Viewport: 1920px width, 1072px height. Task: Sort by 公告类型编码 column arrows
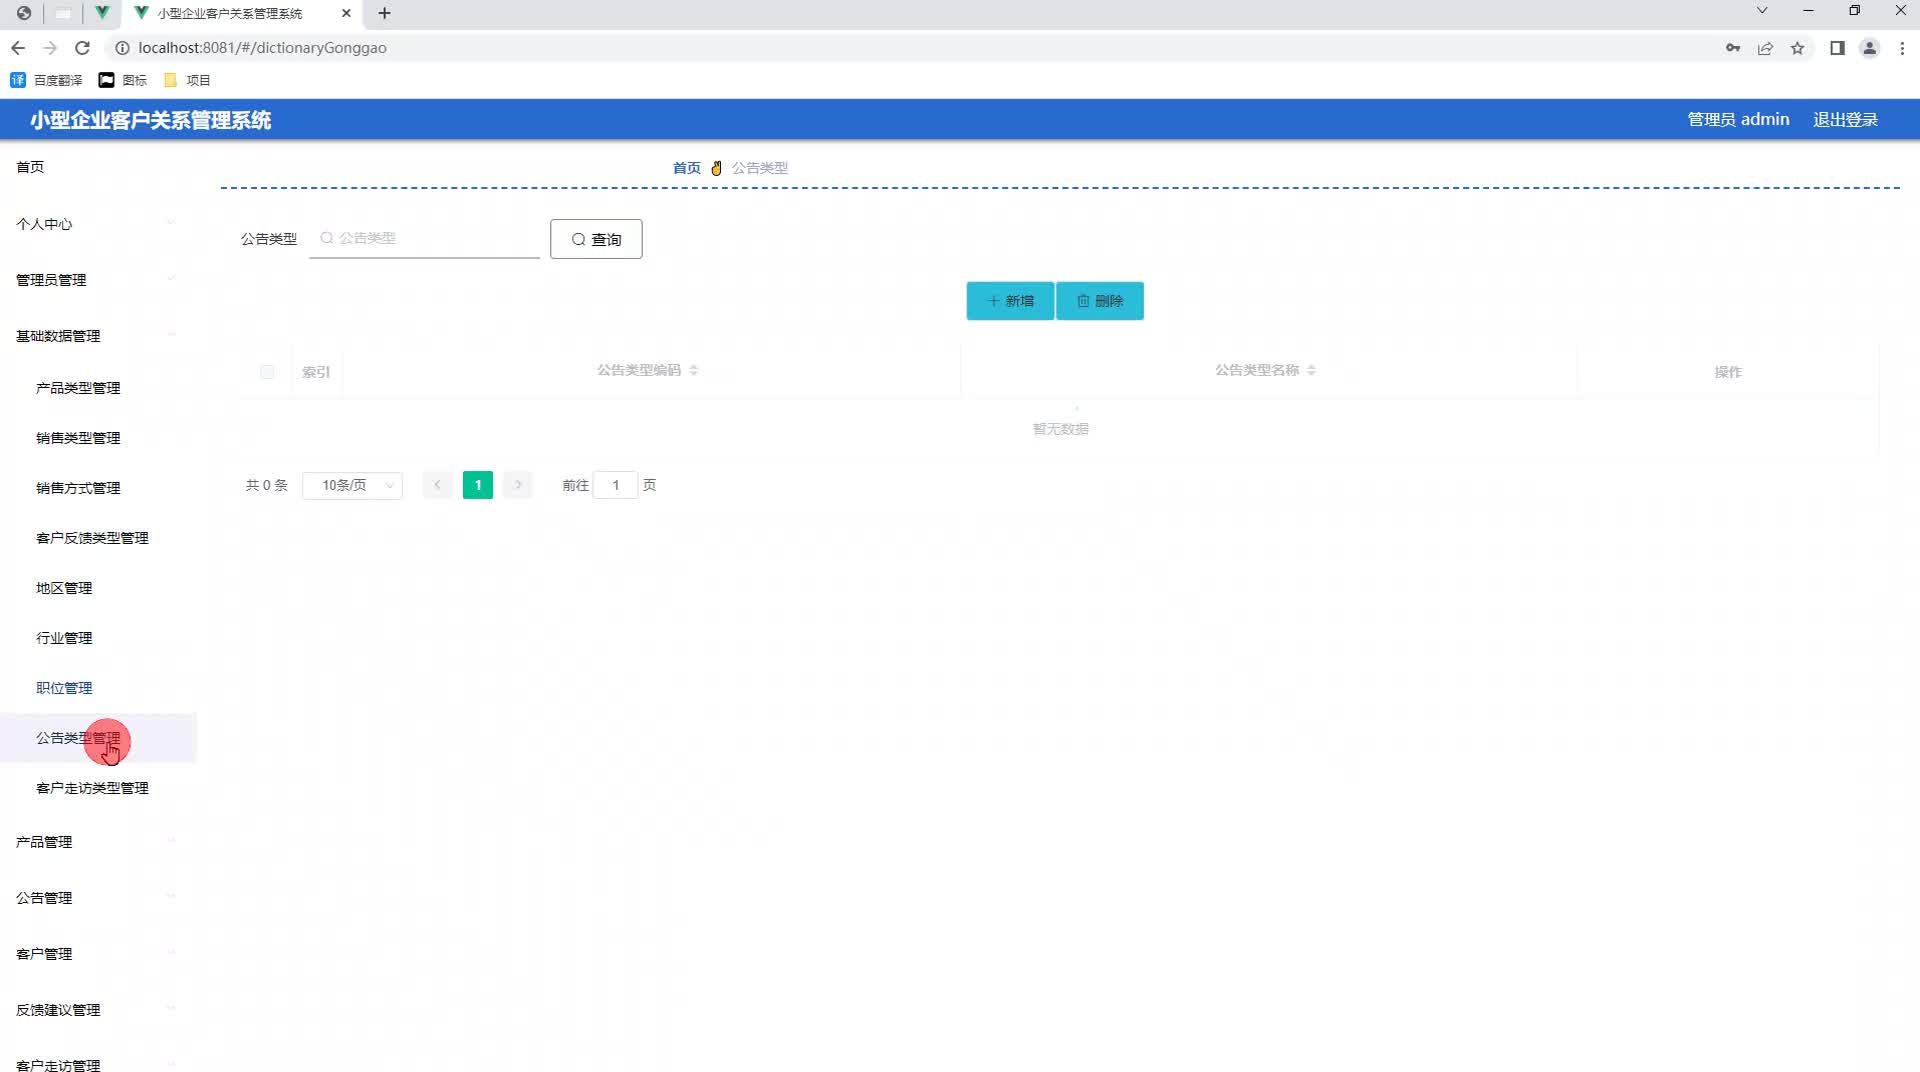694,370
